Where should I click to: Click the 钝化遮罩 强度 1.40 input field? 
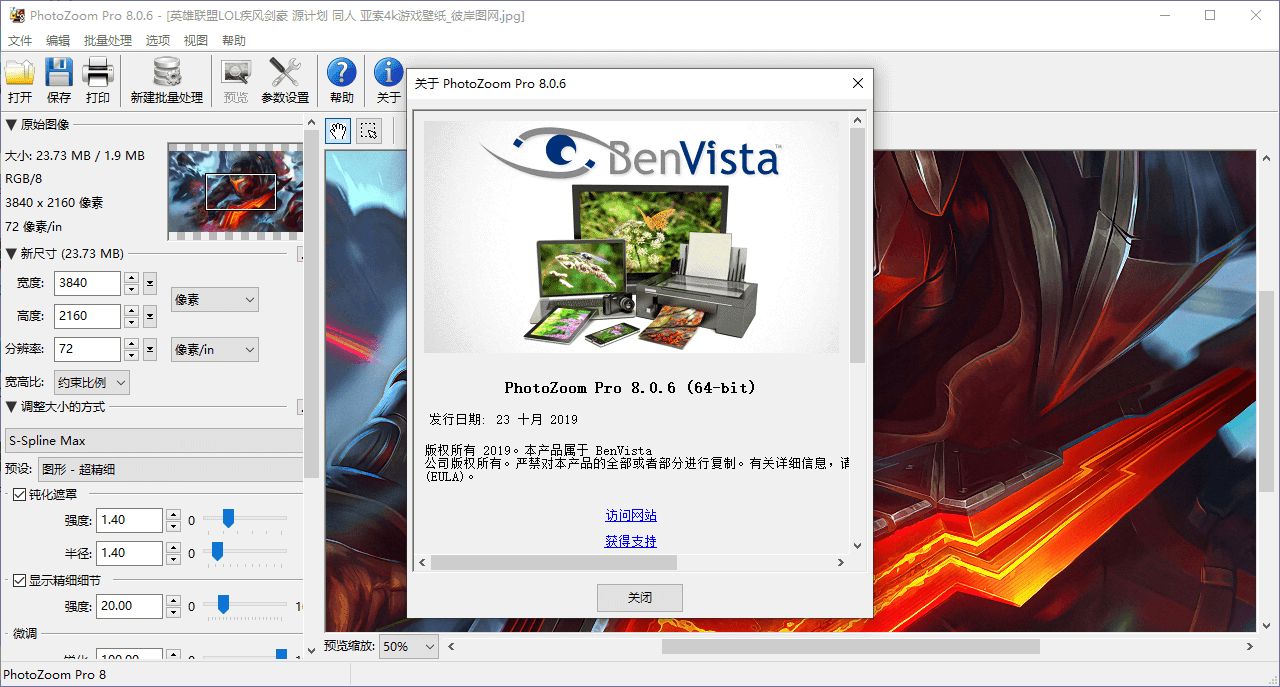129,520
